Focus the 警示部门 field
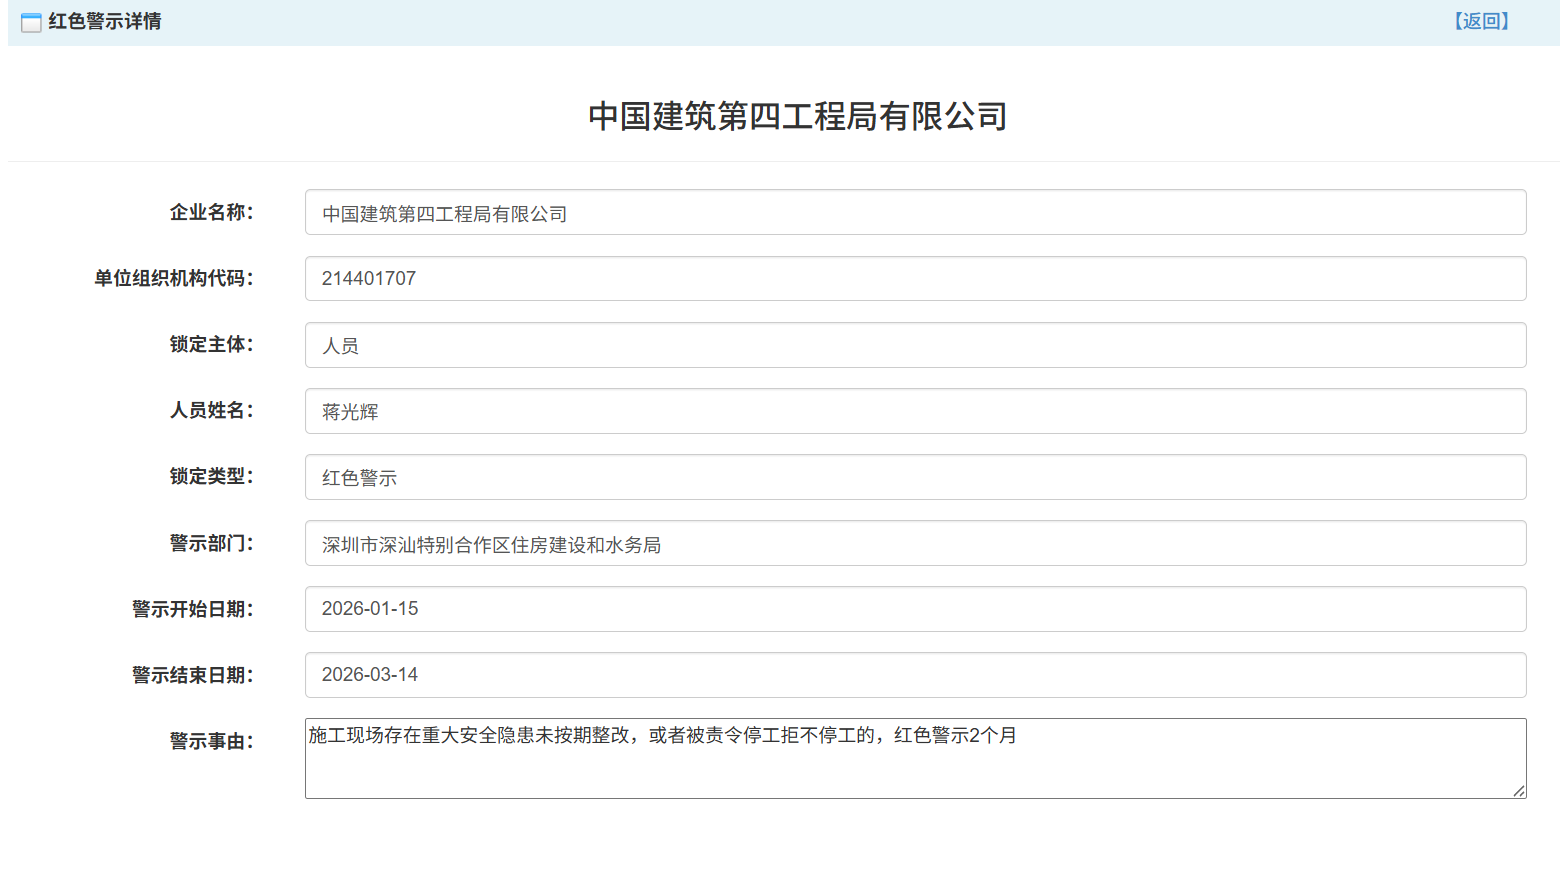The image size is (1560, 884). click(x=915, y=543)
